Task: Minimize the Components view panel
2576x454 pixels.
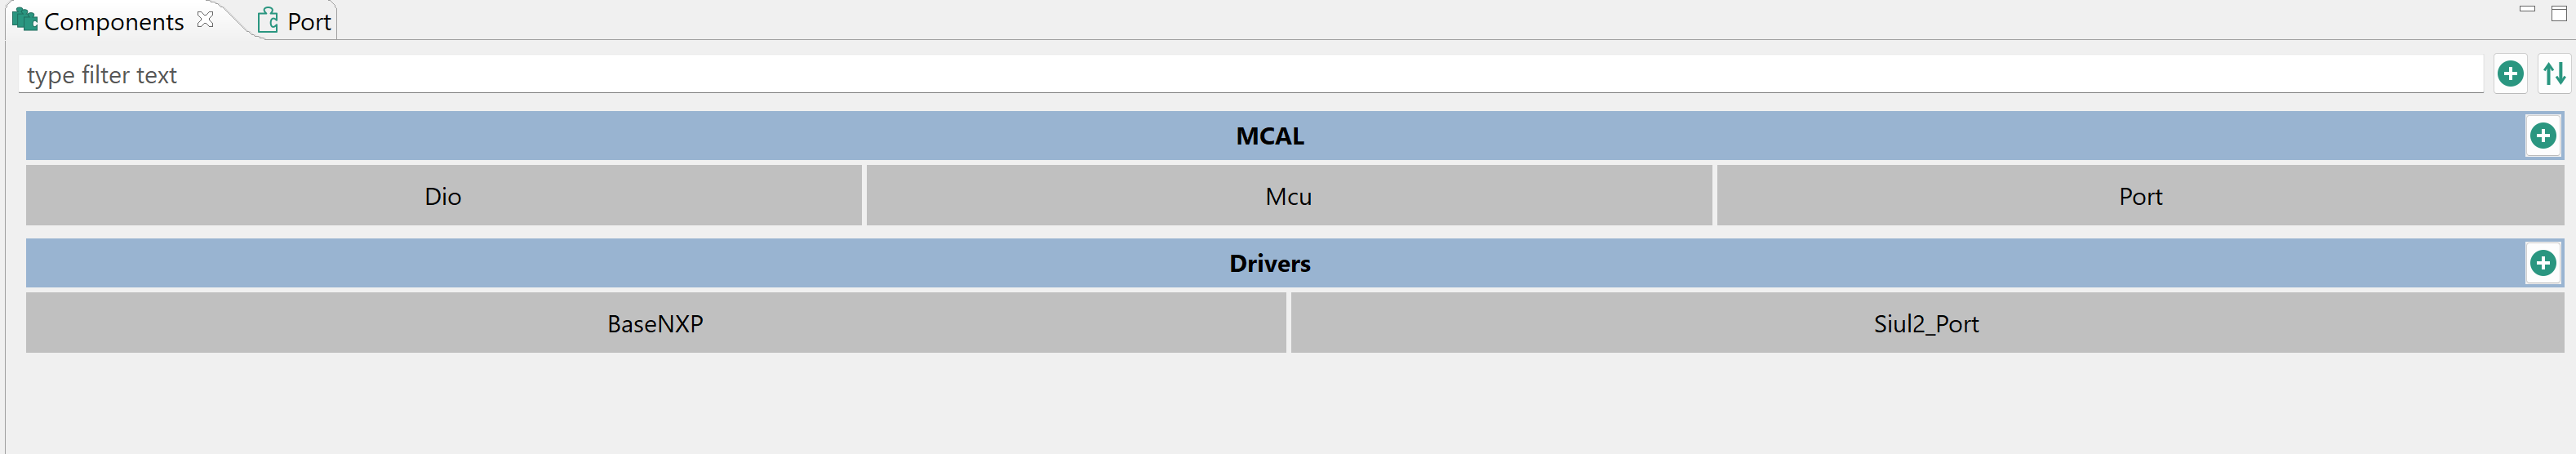Action: [x=2527, y=10]
